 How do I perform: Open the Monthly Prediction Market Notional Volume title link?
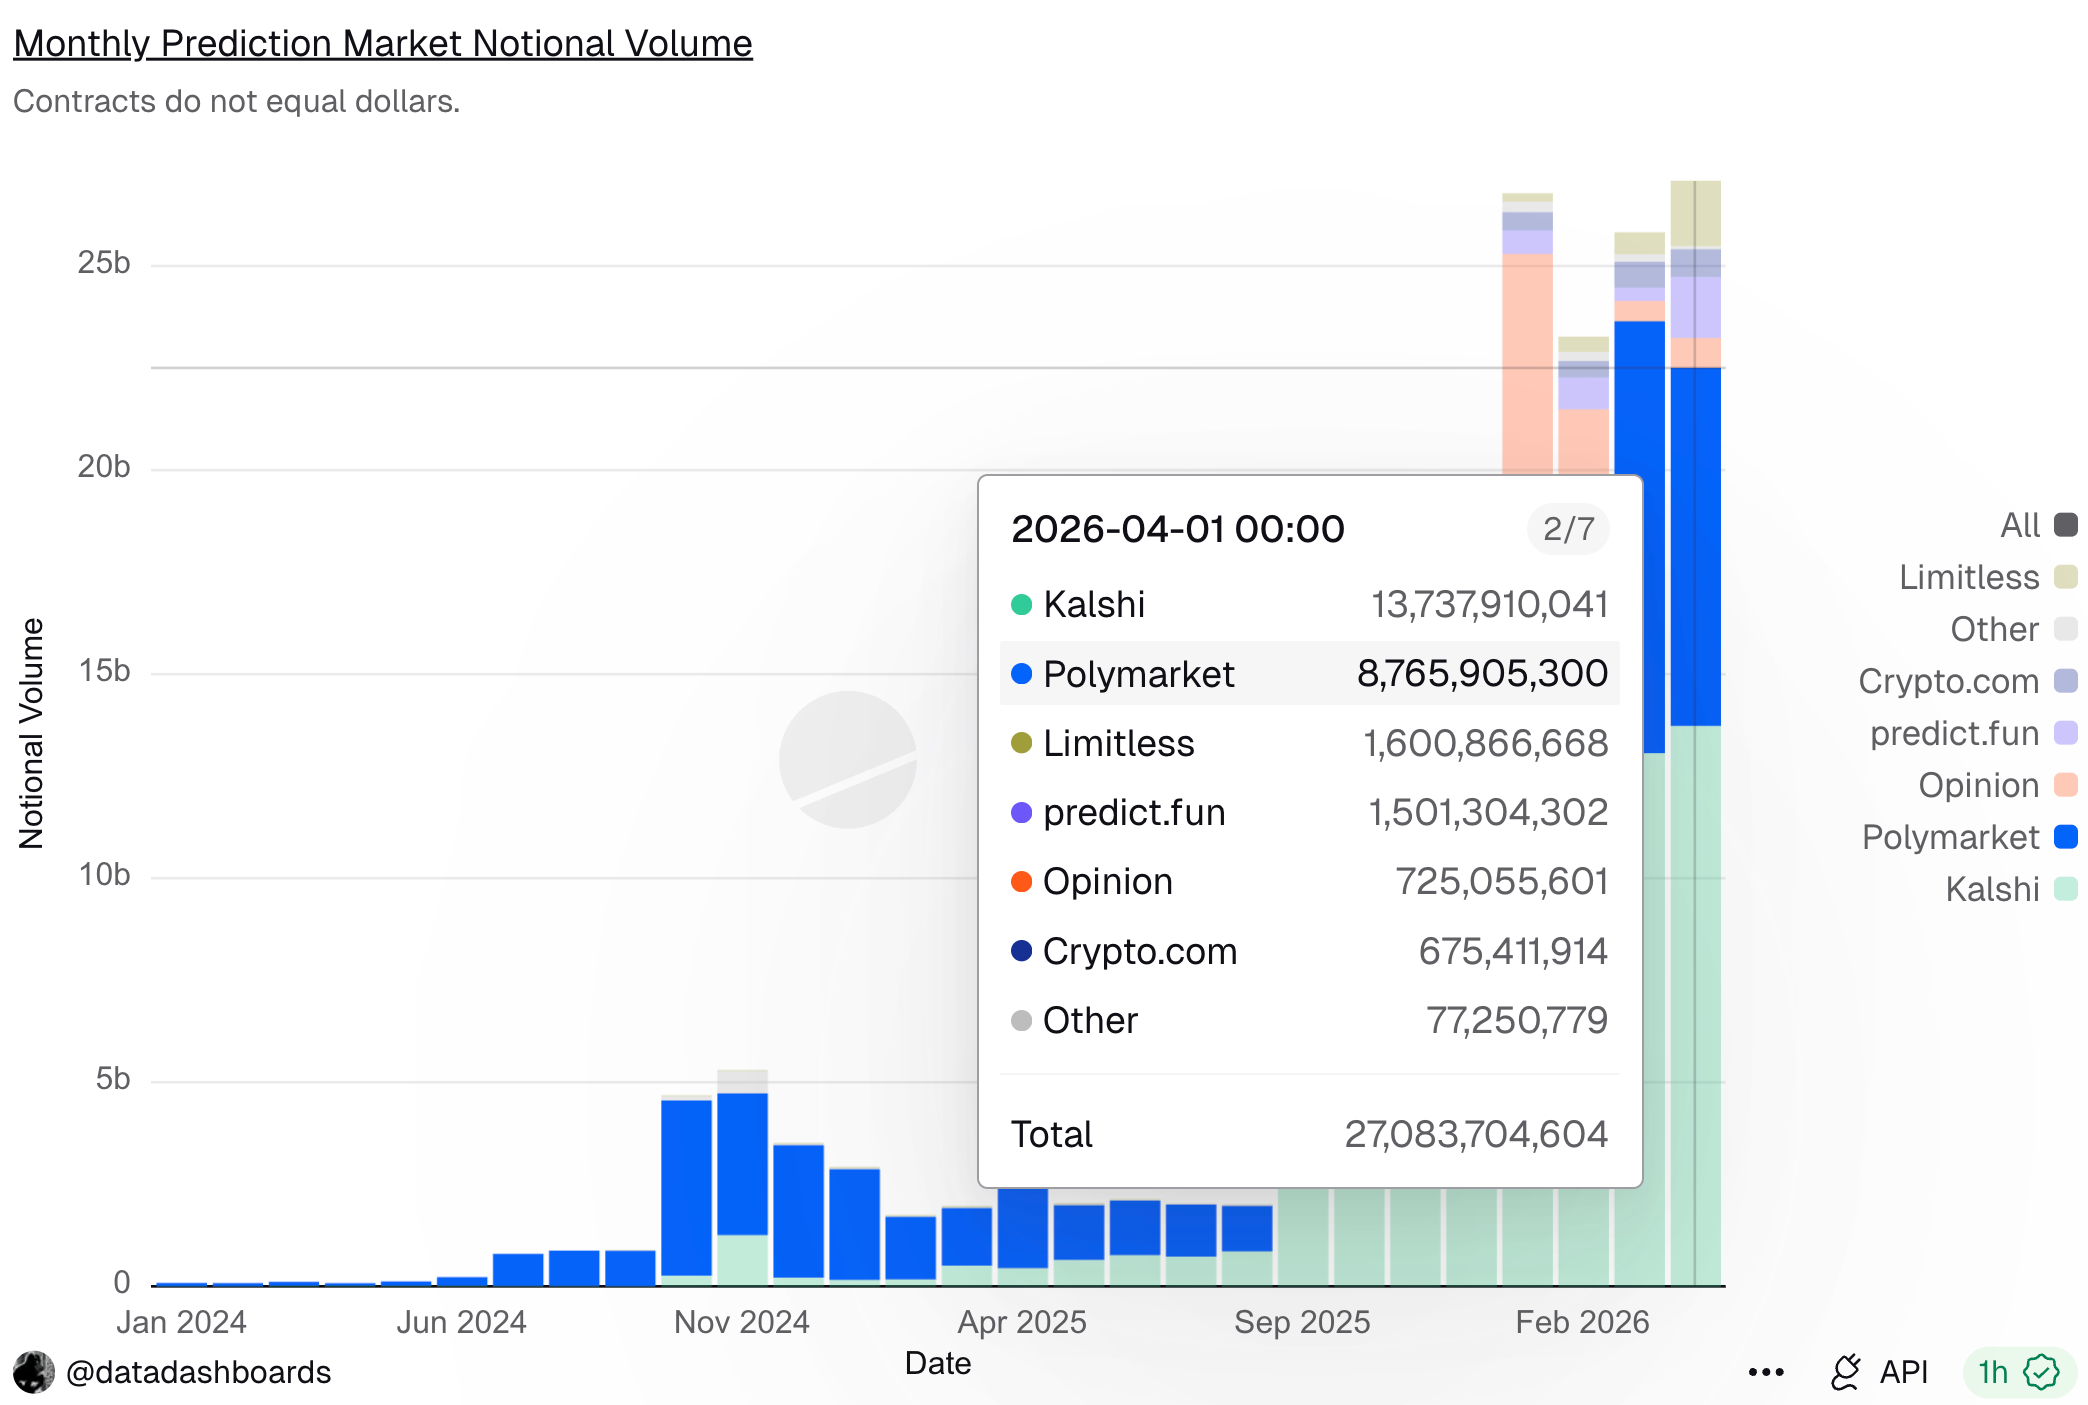point(383,43)
